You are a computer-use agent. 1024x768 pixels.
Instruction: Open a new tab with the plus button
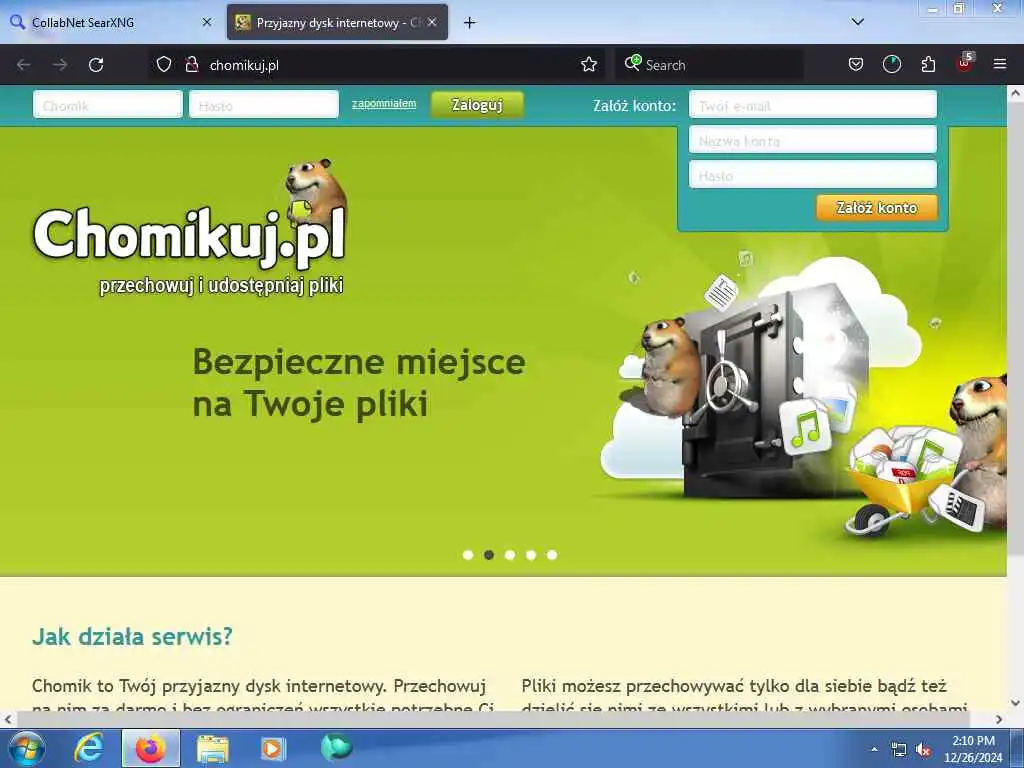click(469, 23)
